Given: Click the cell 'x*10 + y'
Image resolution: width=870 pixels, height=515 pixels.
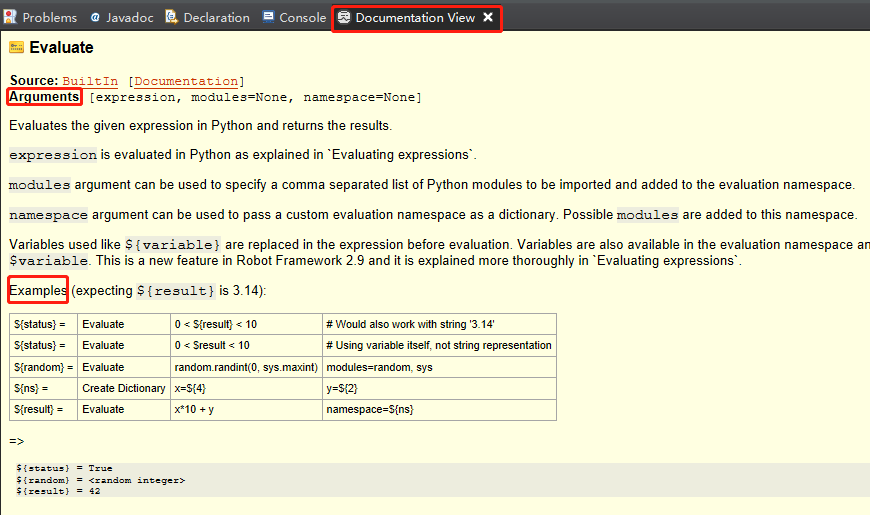Looking at the screenshot, I should click(246, 409).
